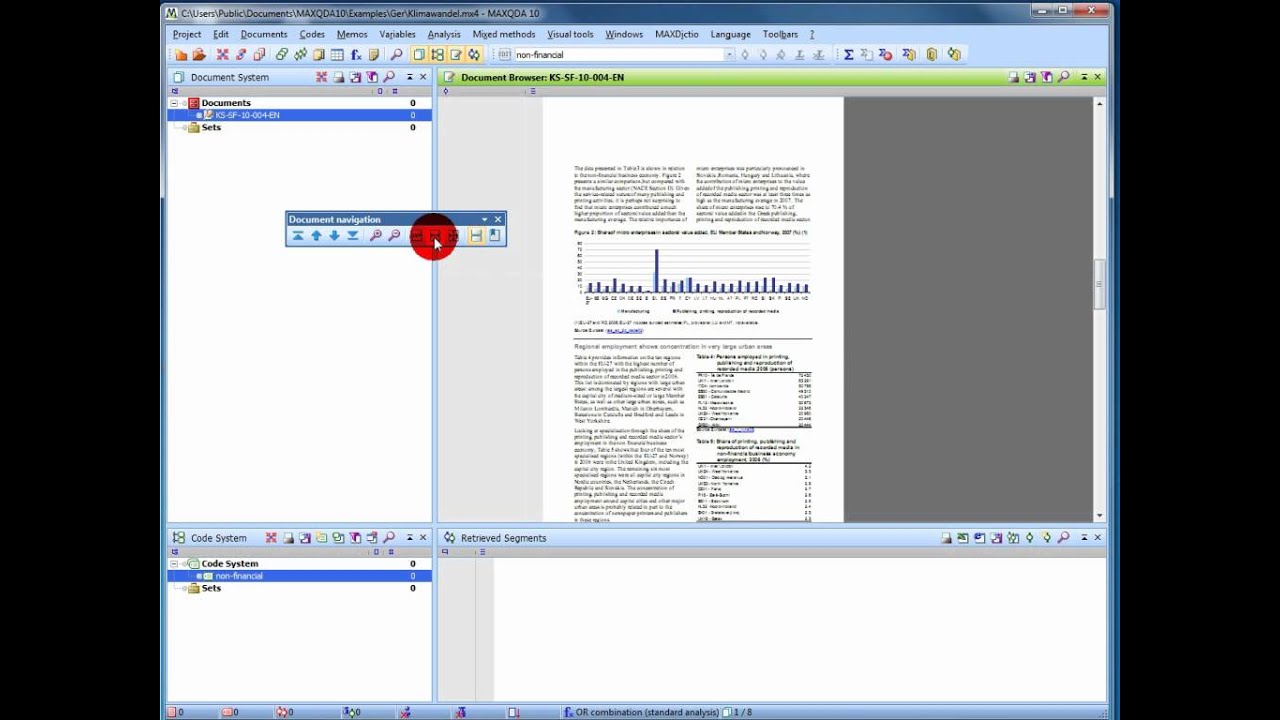
Task: Reset activations in Code System panel
Action: tap(271, 538)
